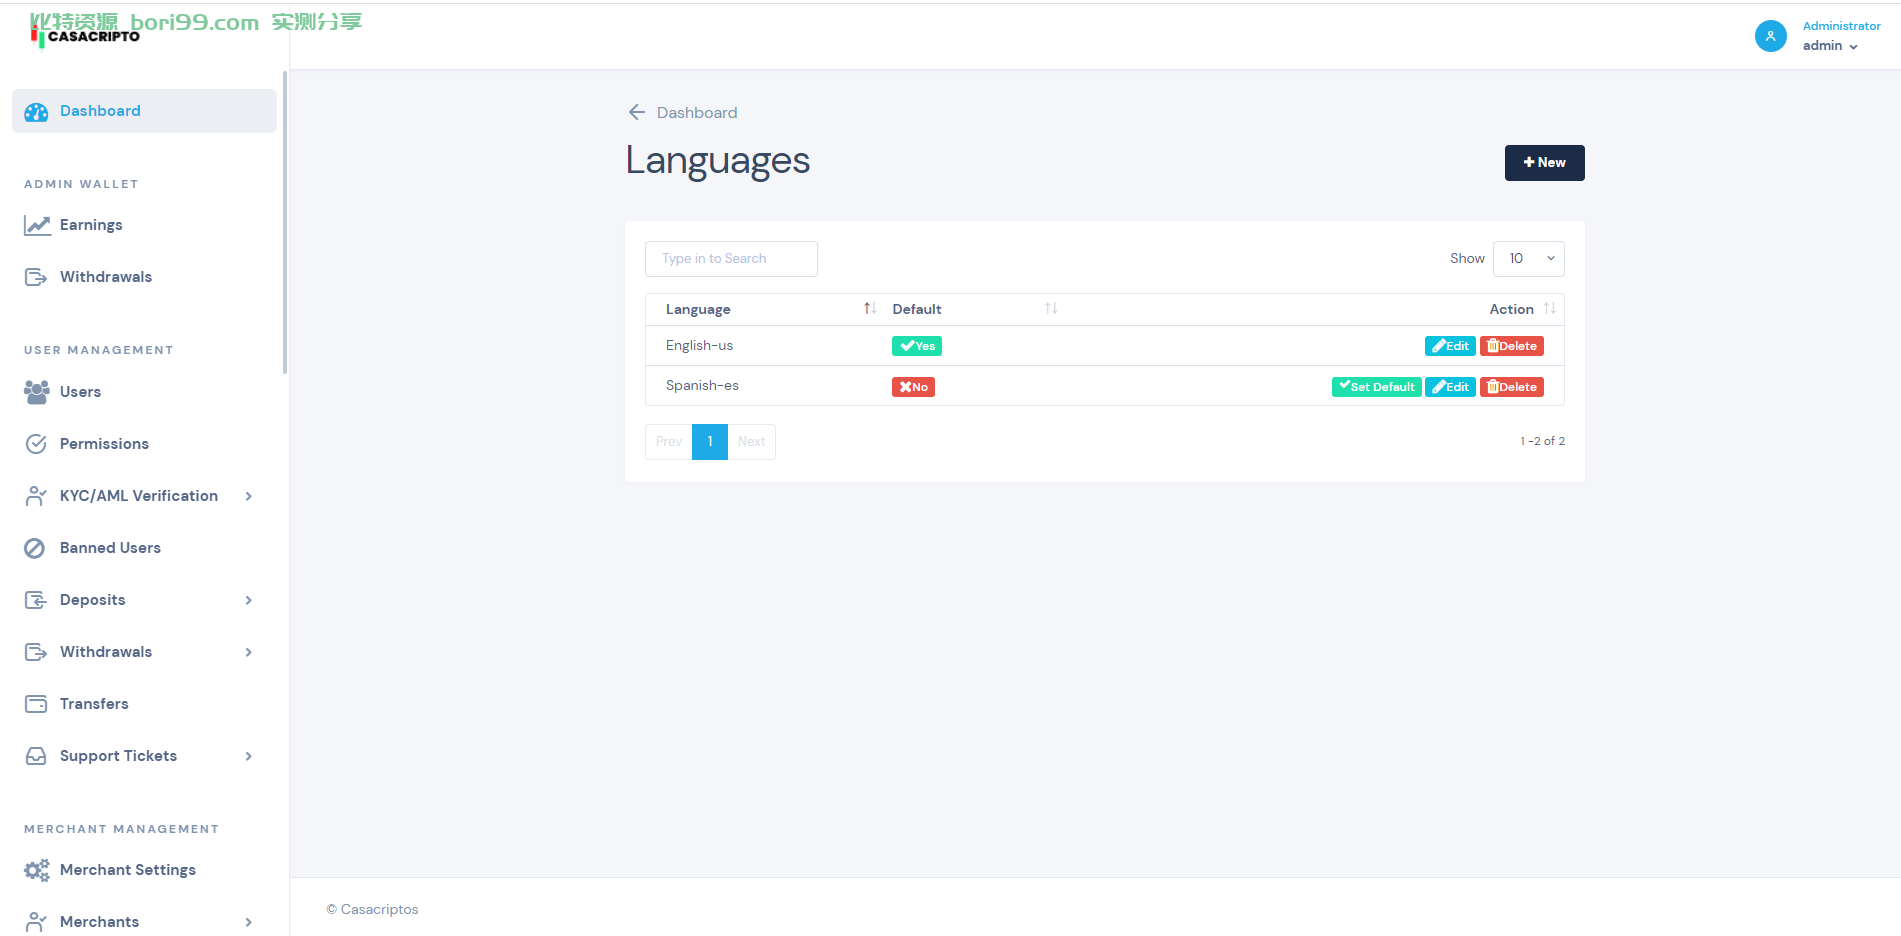
Task: Click the No default badge for Spanish-es
Action: click(x=913, y=387)
